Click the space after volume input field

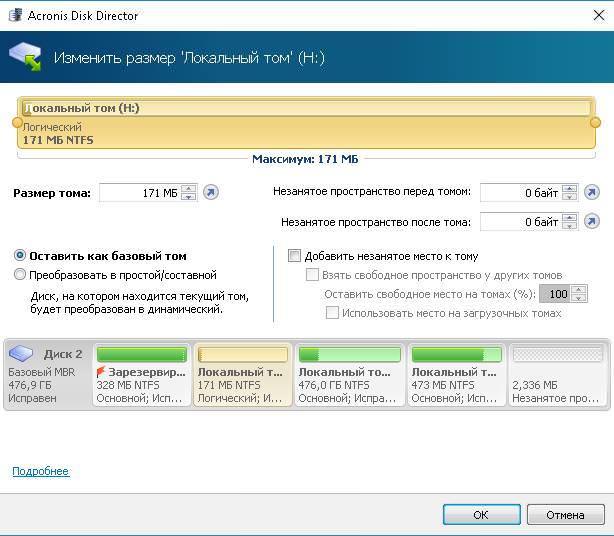(521, 222)
